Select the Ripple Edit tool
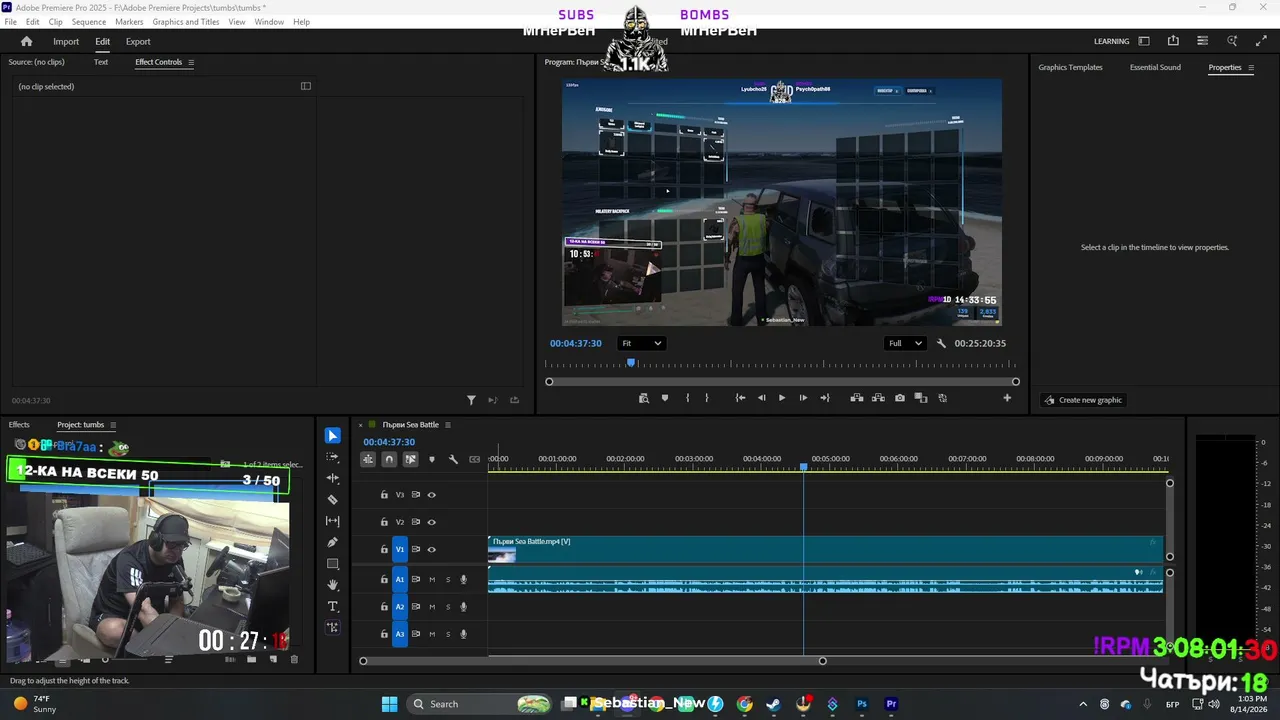This screenshot has width=1280, height=720. click(x=333, y=478)
